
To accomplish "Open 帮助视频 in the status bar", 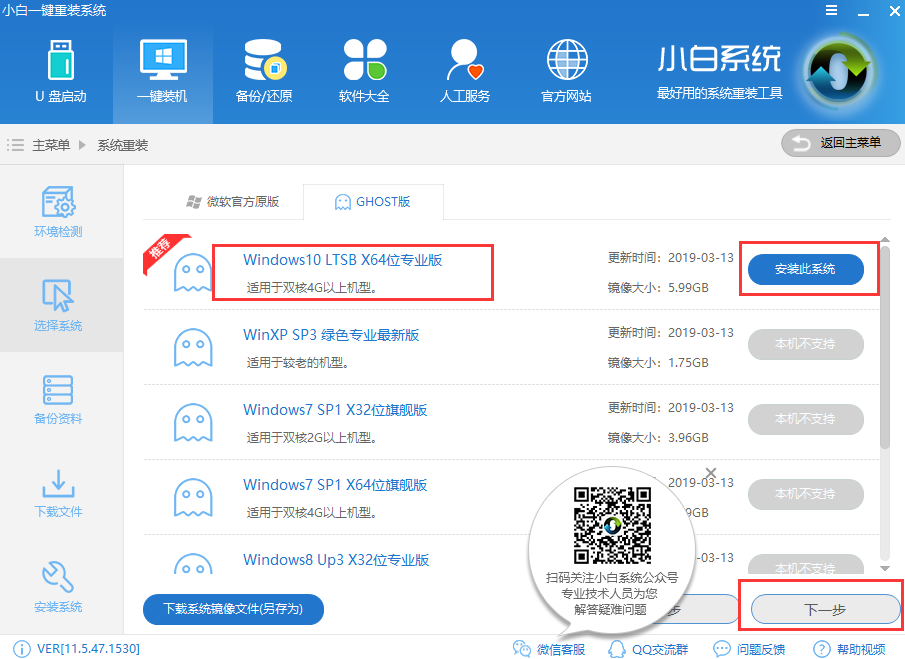I will pos(849,649).
